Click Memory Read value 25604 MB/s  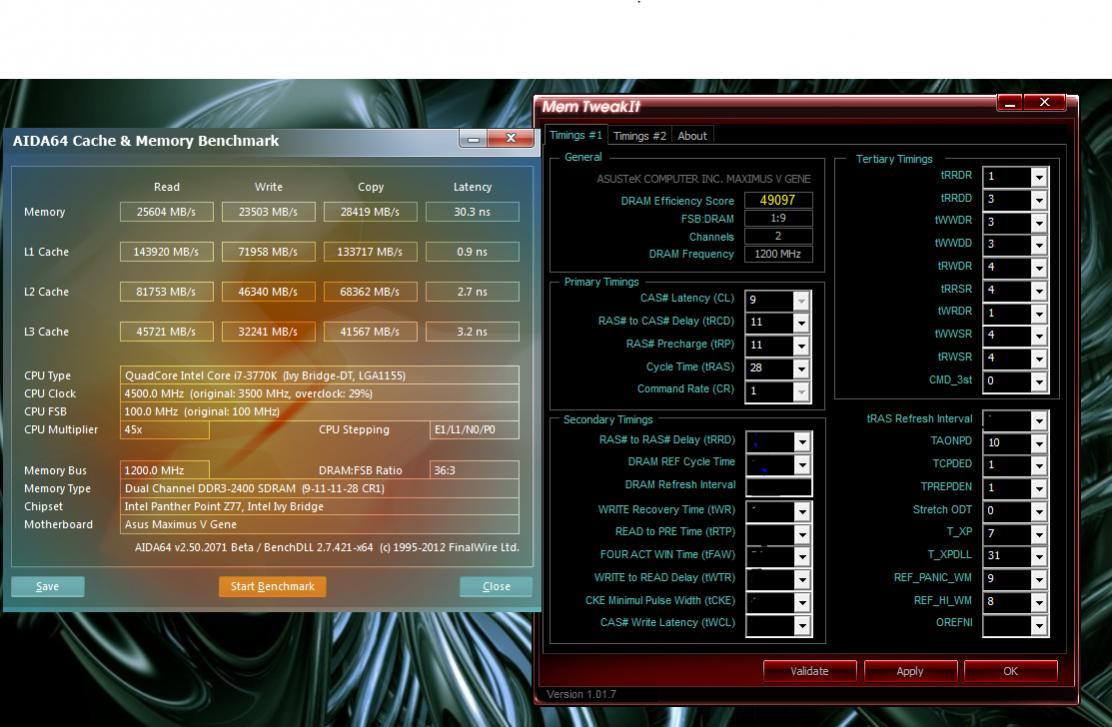(166, 212)
